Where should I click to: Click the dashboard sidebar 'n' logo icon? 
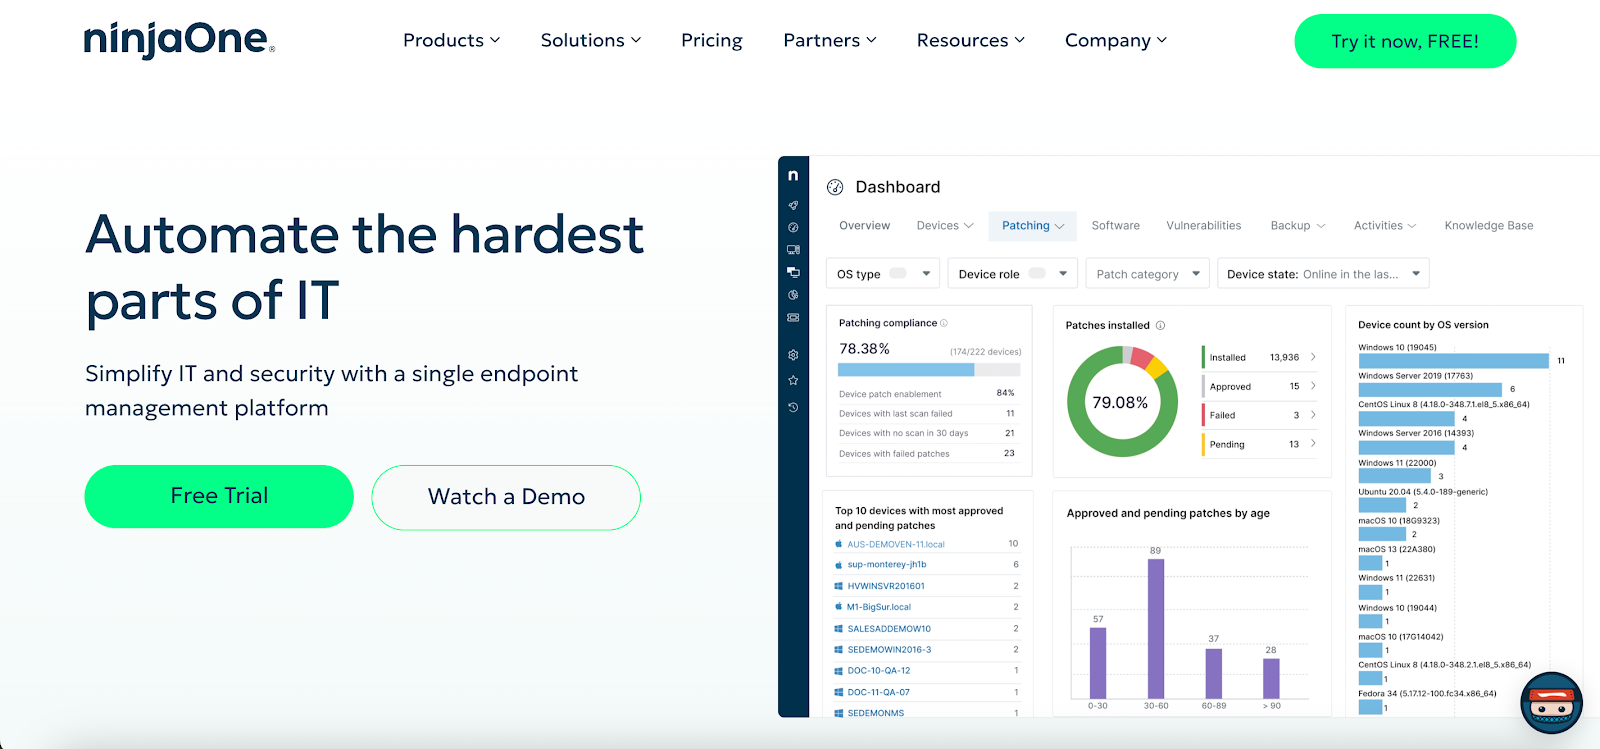[793, 175]
